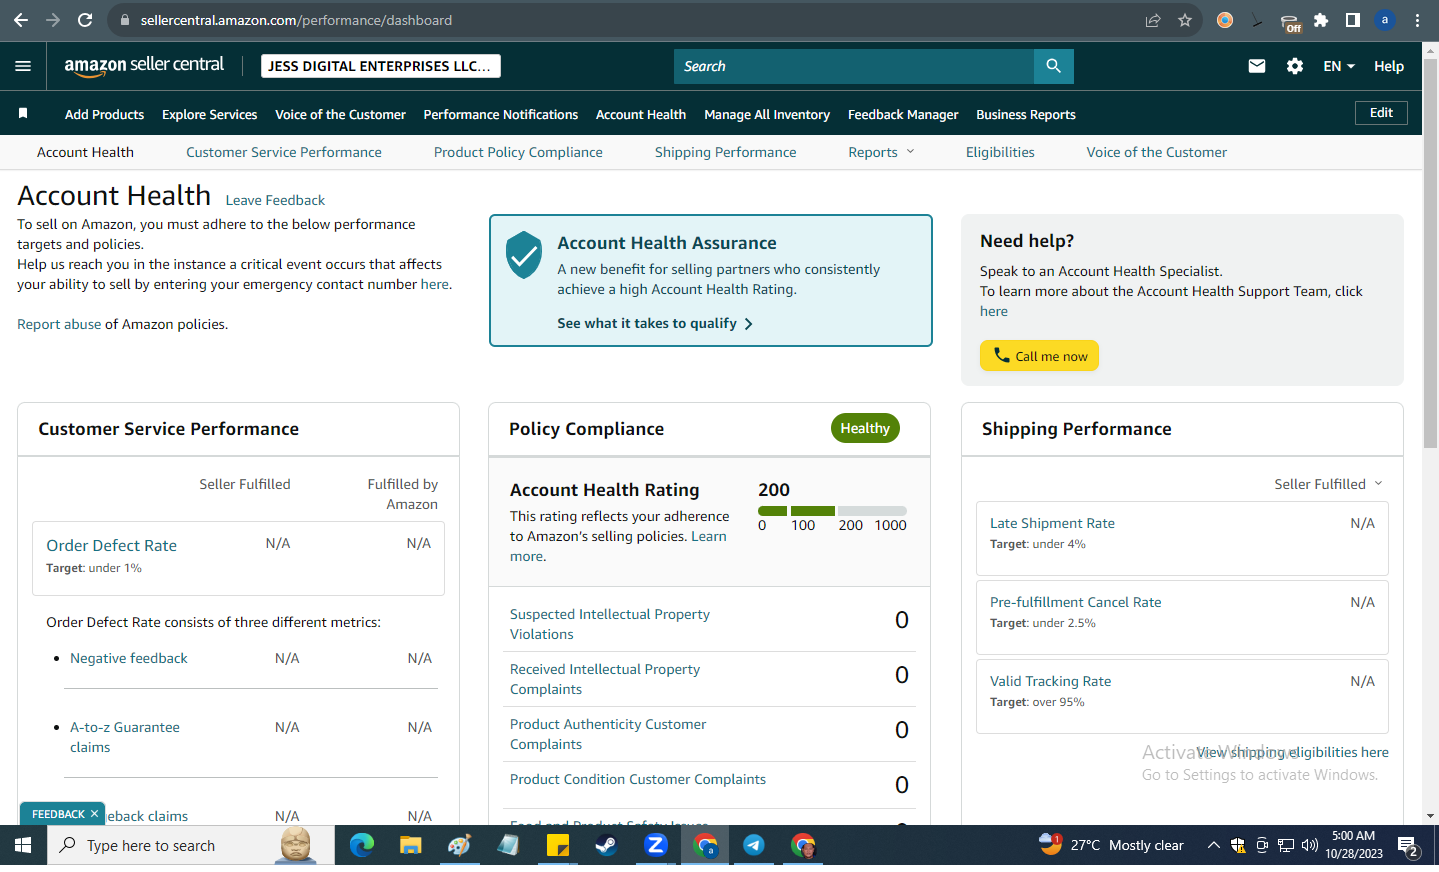This screenshot has width=1439, height=872.
Task: View site information via the lock icon
Action: coord(125,20)
